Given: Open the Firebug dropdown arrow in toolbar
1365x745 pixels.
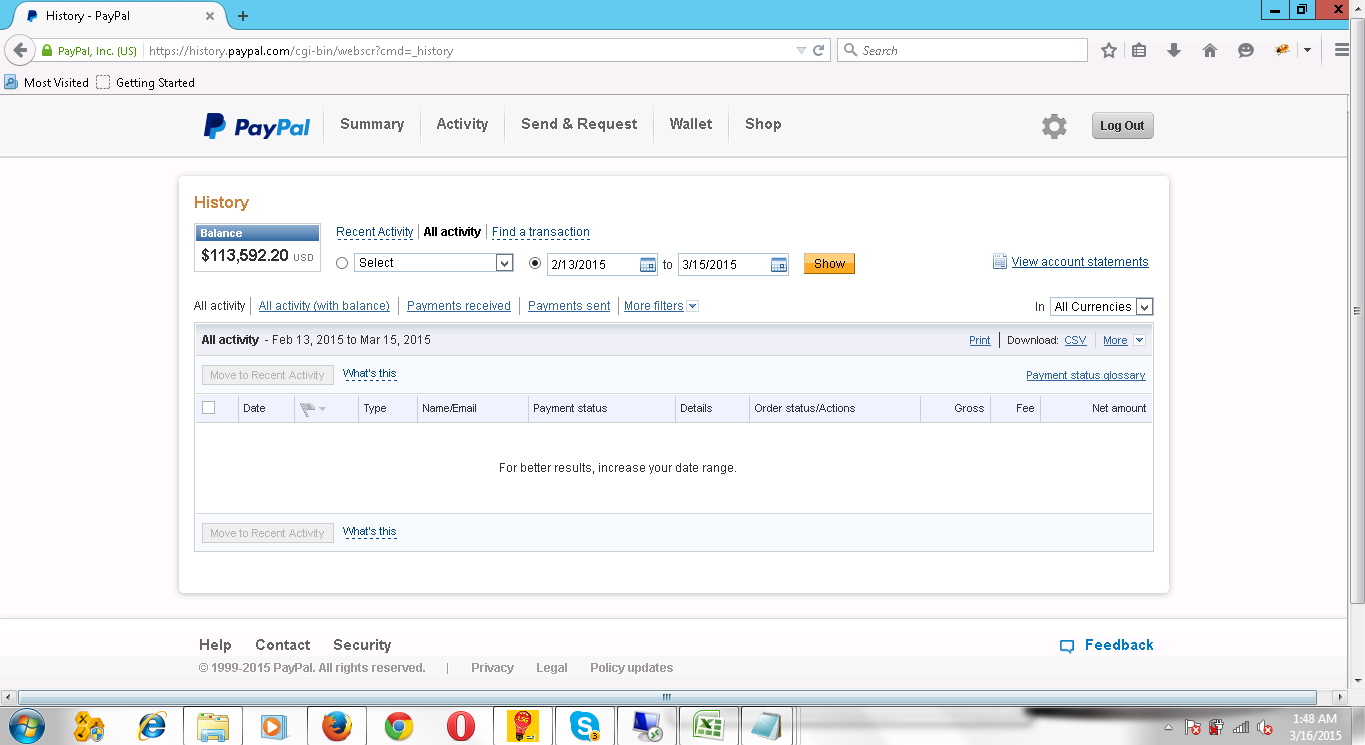Looking at the screenshot, I should (x=1307, y=50).
